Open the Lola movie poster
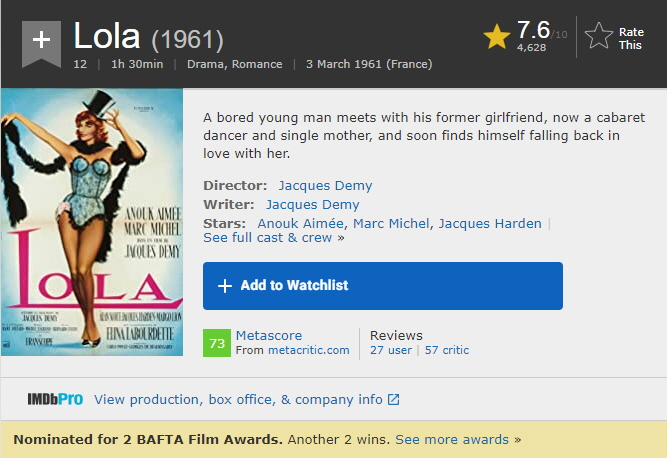Image resolution: width=667 pixels, height=458 pixels. tap(92, 221)
